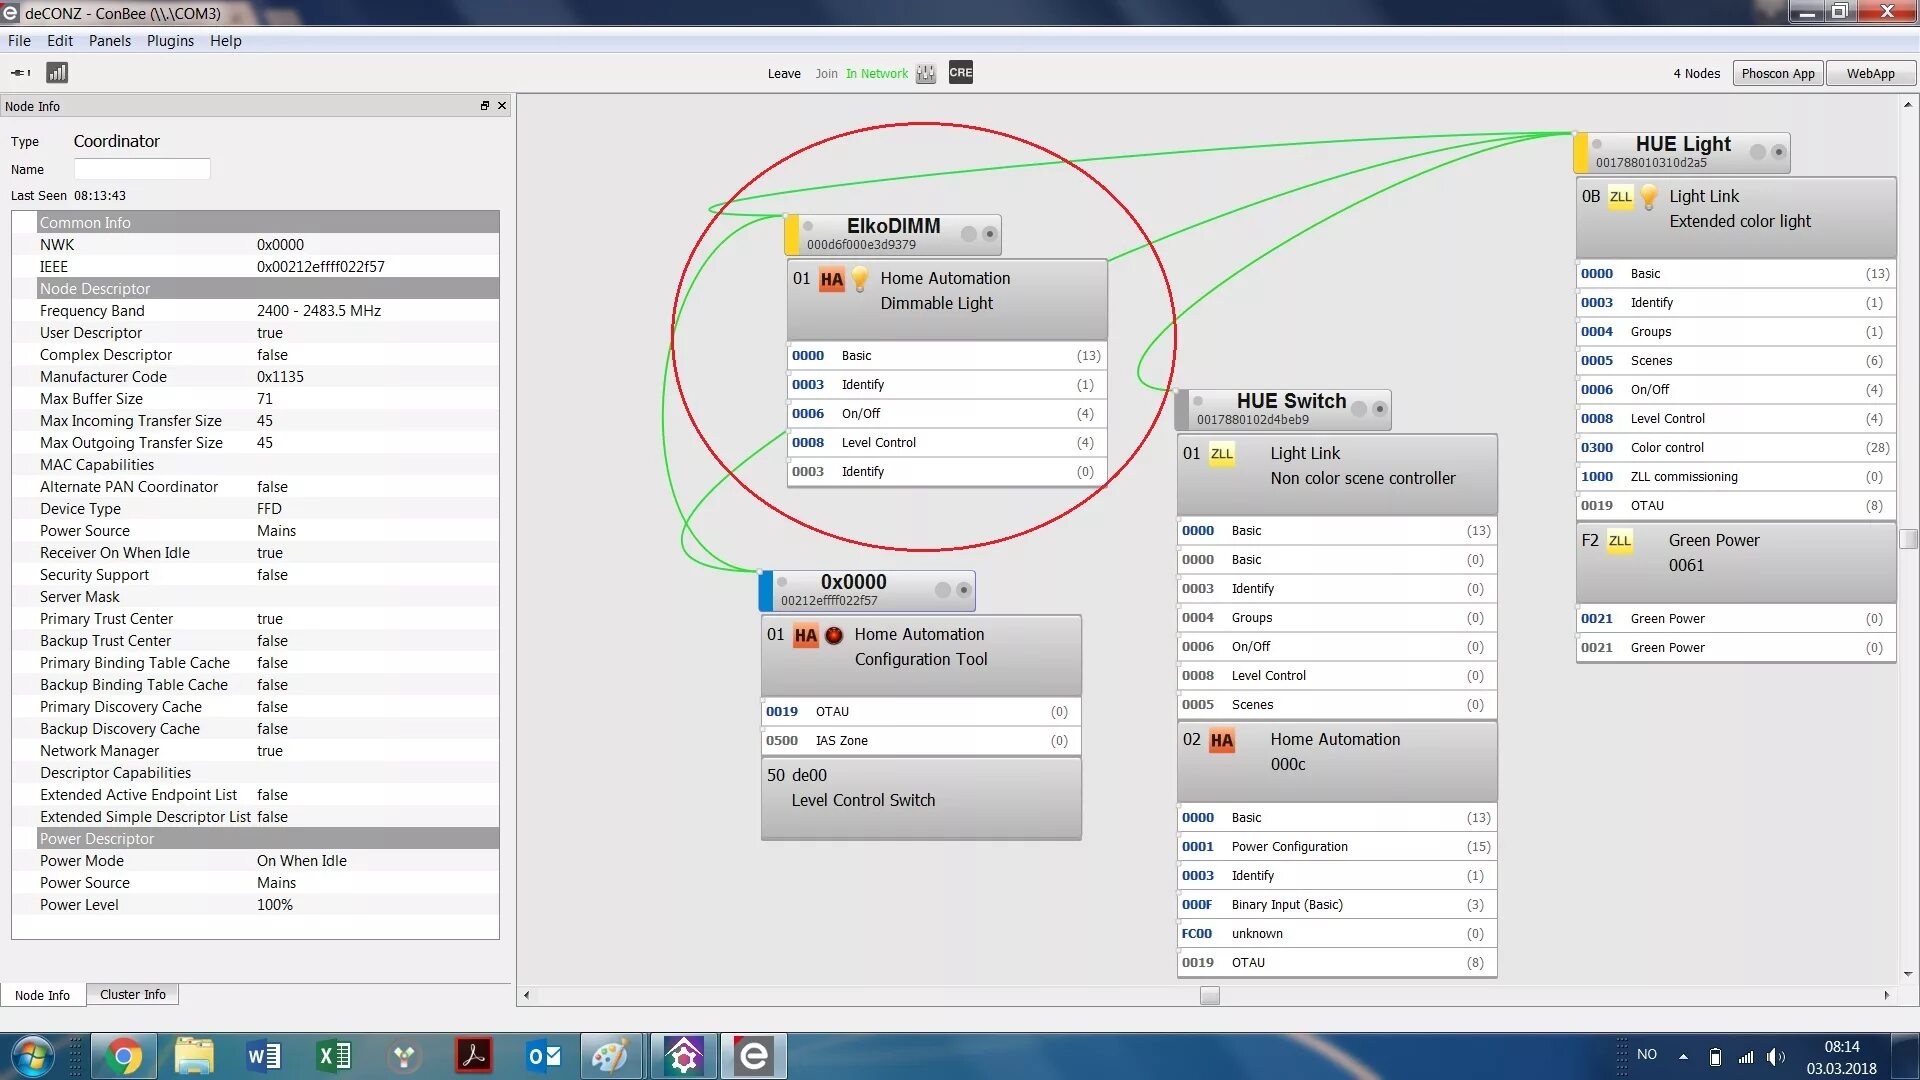1920x1080 pixels.
Task: Click the Phoscon App button
Action: point(1777,74)
